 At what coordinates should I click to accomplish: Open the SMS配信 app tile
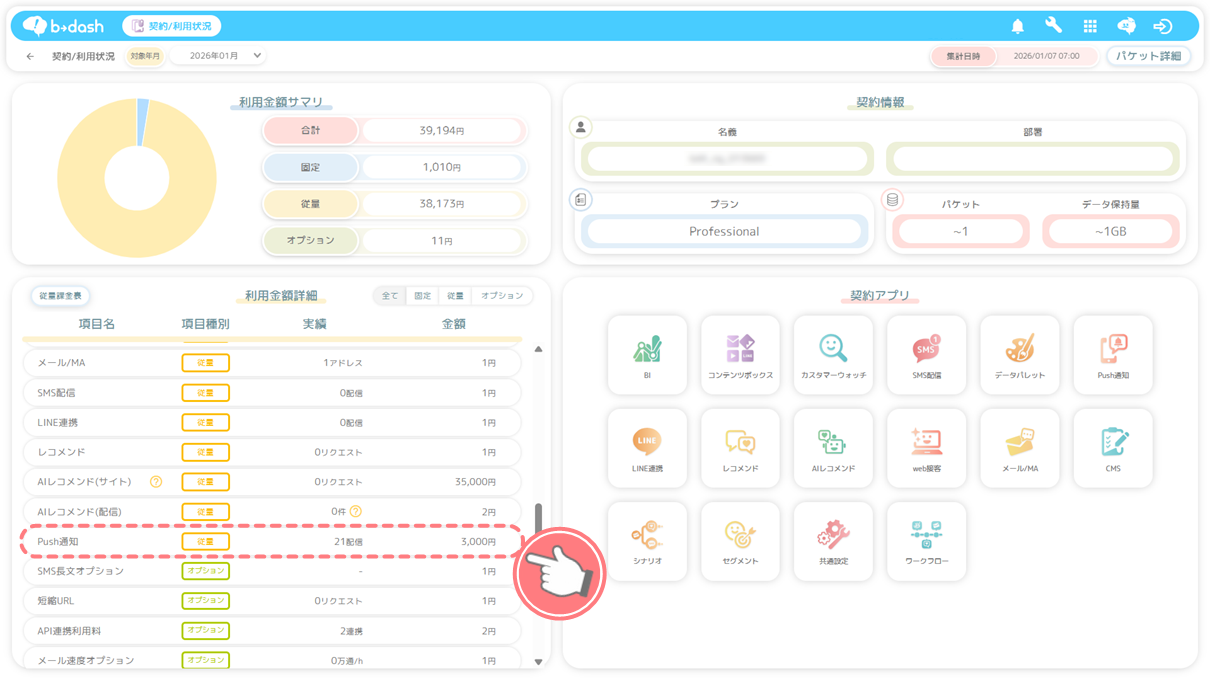[x=926, y=354]
